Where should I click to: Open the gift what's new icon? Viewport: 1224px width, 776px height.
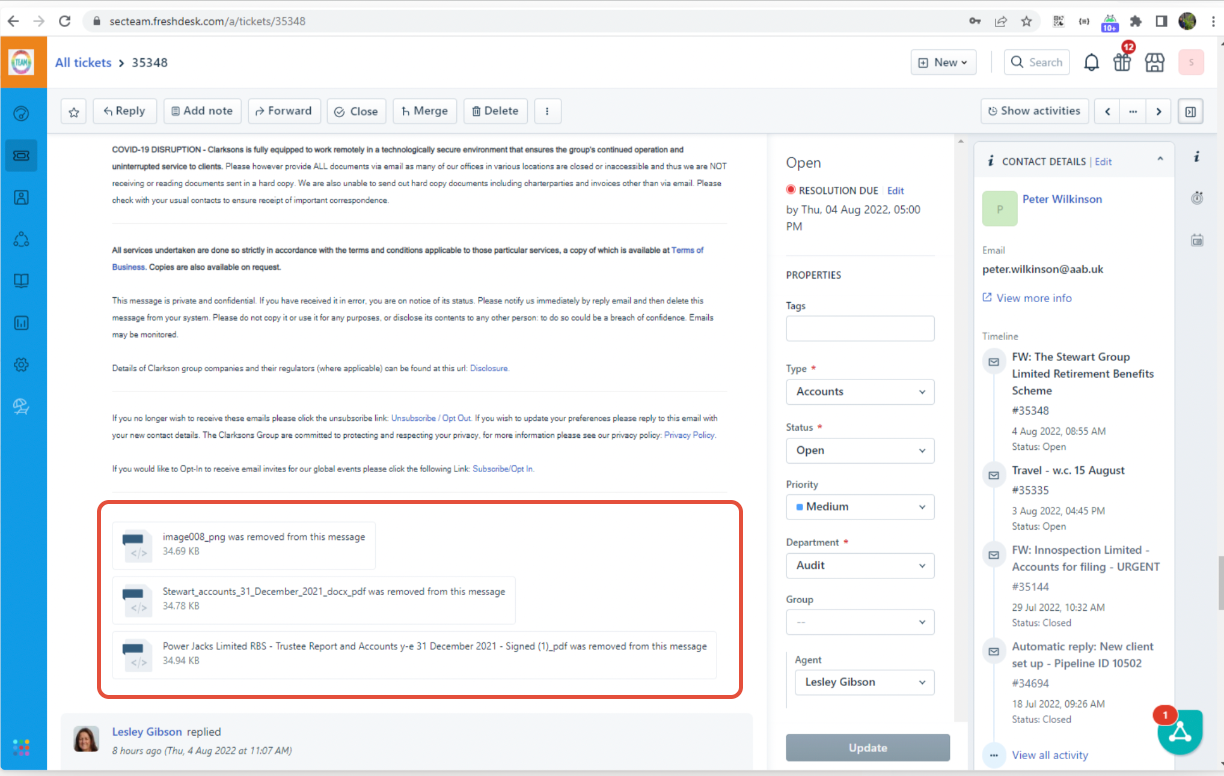coord(1122,62)
